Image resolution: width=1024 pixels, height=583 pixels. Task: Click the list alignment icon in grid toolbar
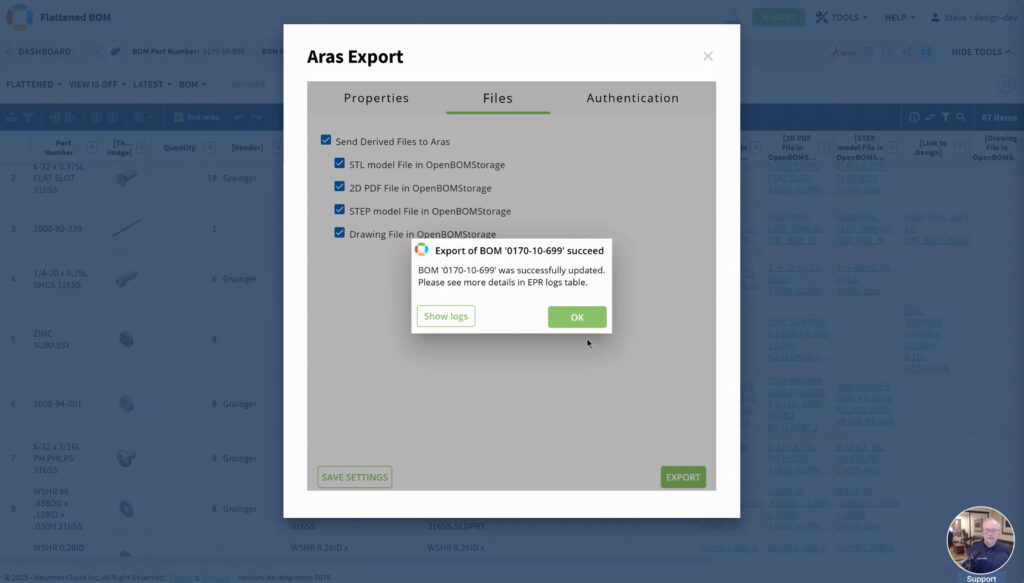pyautogui.click(x=138, y=118)
